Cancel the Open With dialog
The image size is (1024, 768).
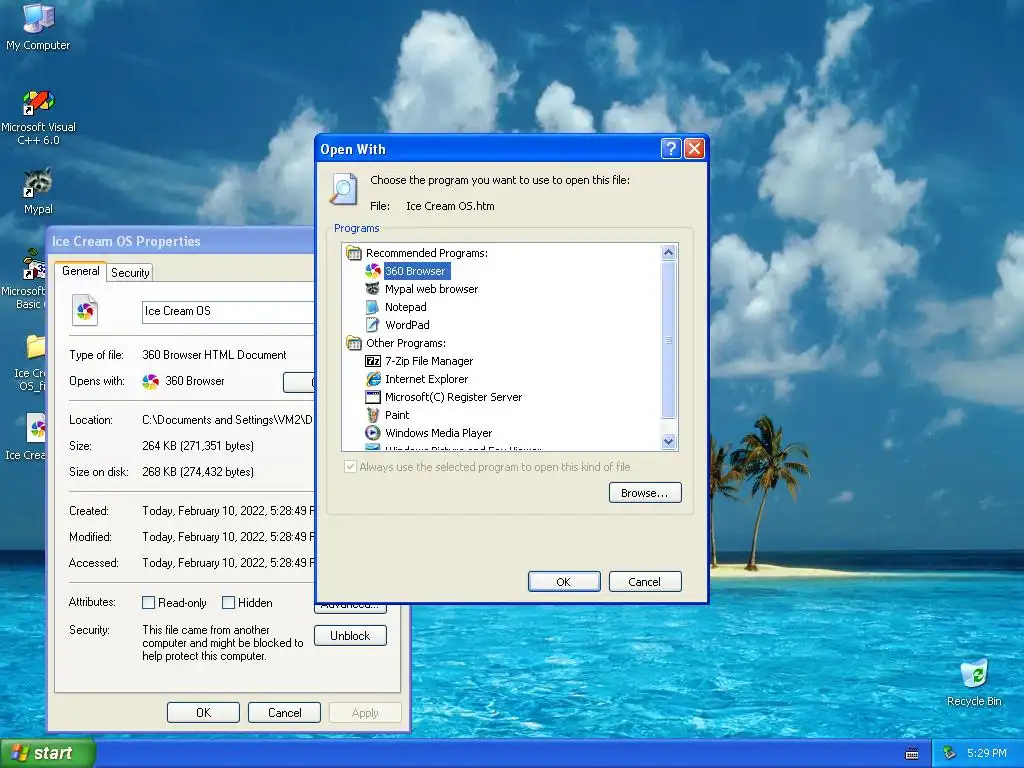click(645, 582)
